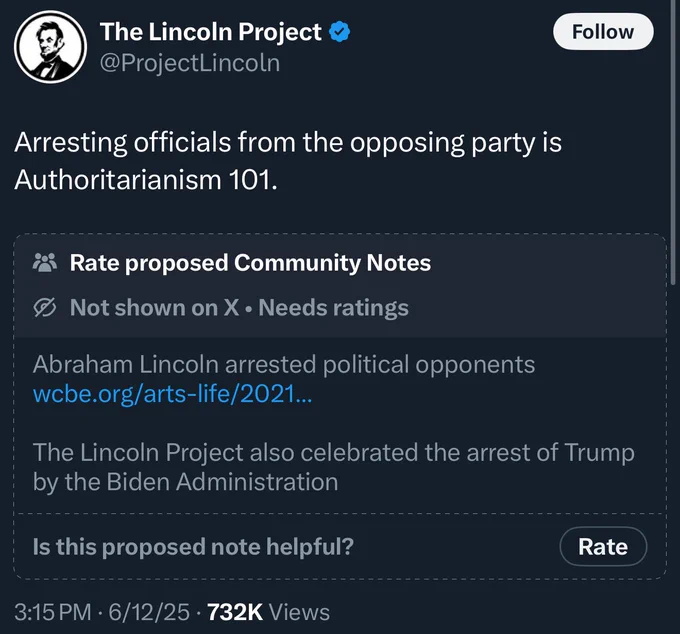Image resolution: width=680 pixels, height=634 pixels.
Task: Click the Not shown on X status text
Action: pyautogui.click(x=155, y=308)
